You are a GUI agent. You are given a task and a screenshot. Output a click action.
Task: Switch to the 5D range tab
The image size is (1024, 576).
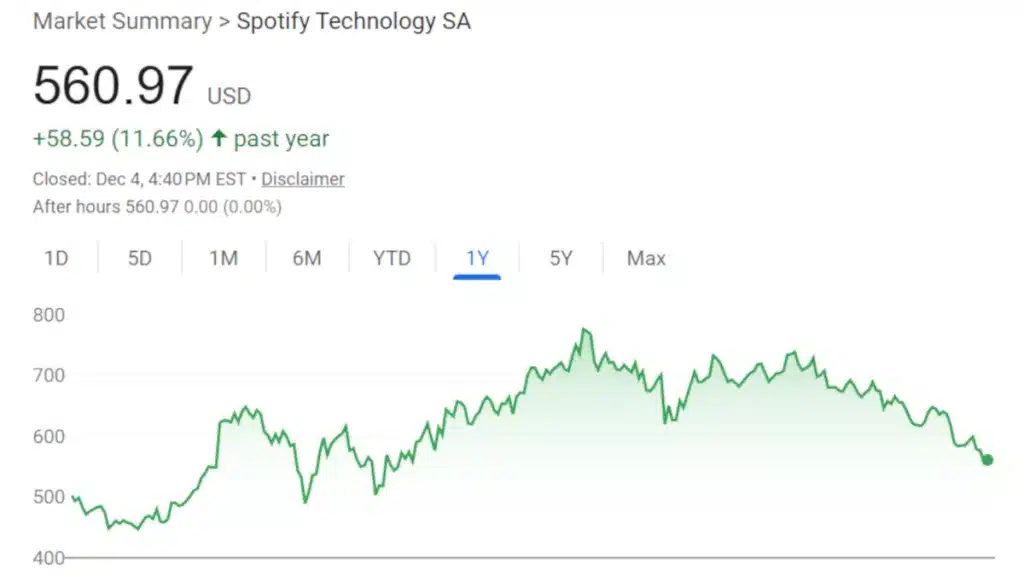coord(140,258)
